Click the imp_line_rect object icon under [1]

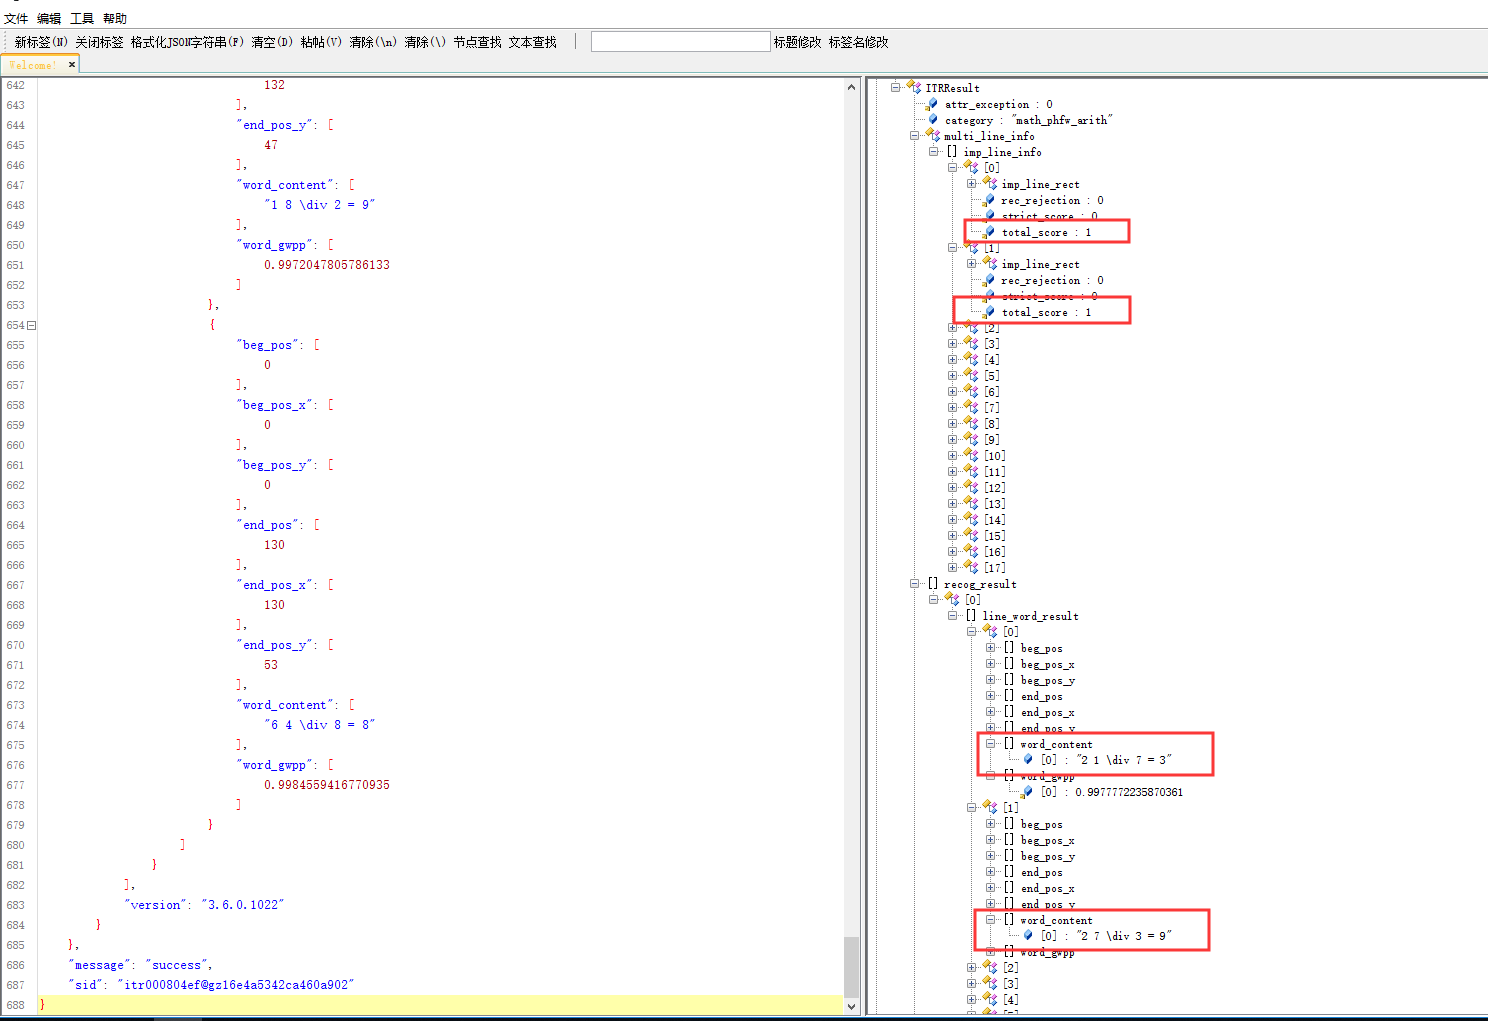click(990, 264)
